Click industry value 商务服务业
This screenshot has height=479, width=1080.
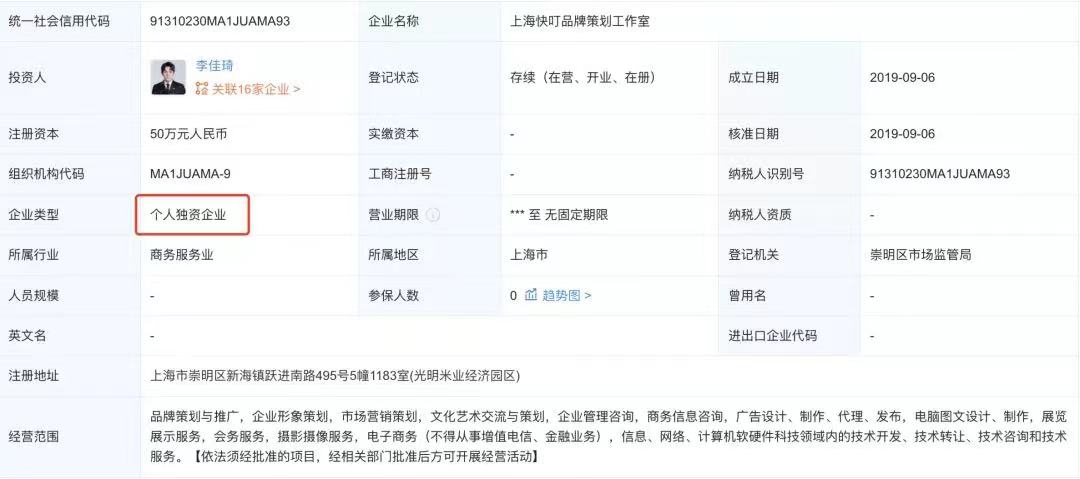point(182,255)
